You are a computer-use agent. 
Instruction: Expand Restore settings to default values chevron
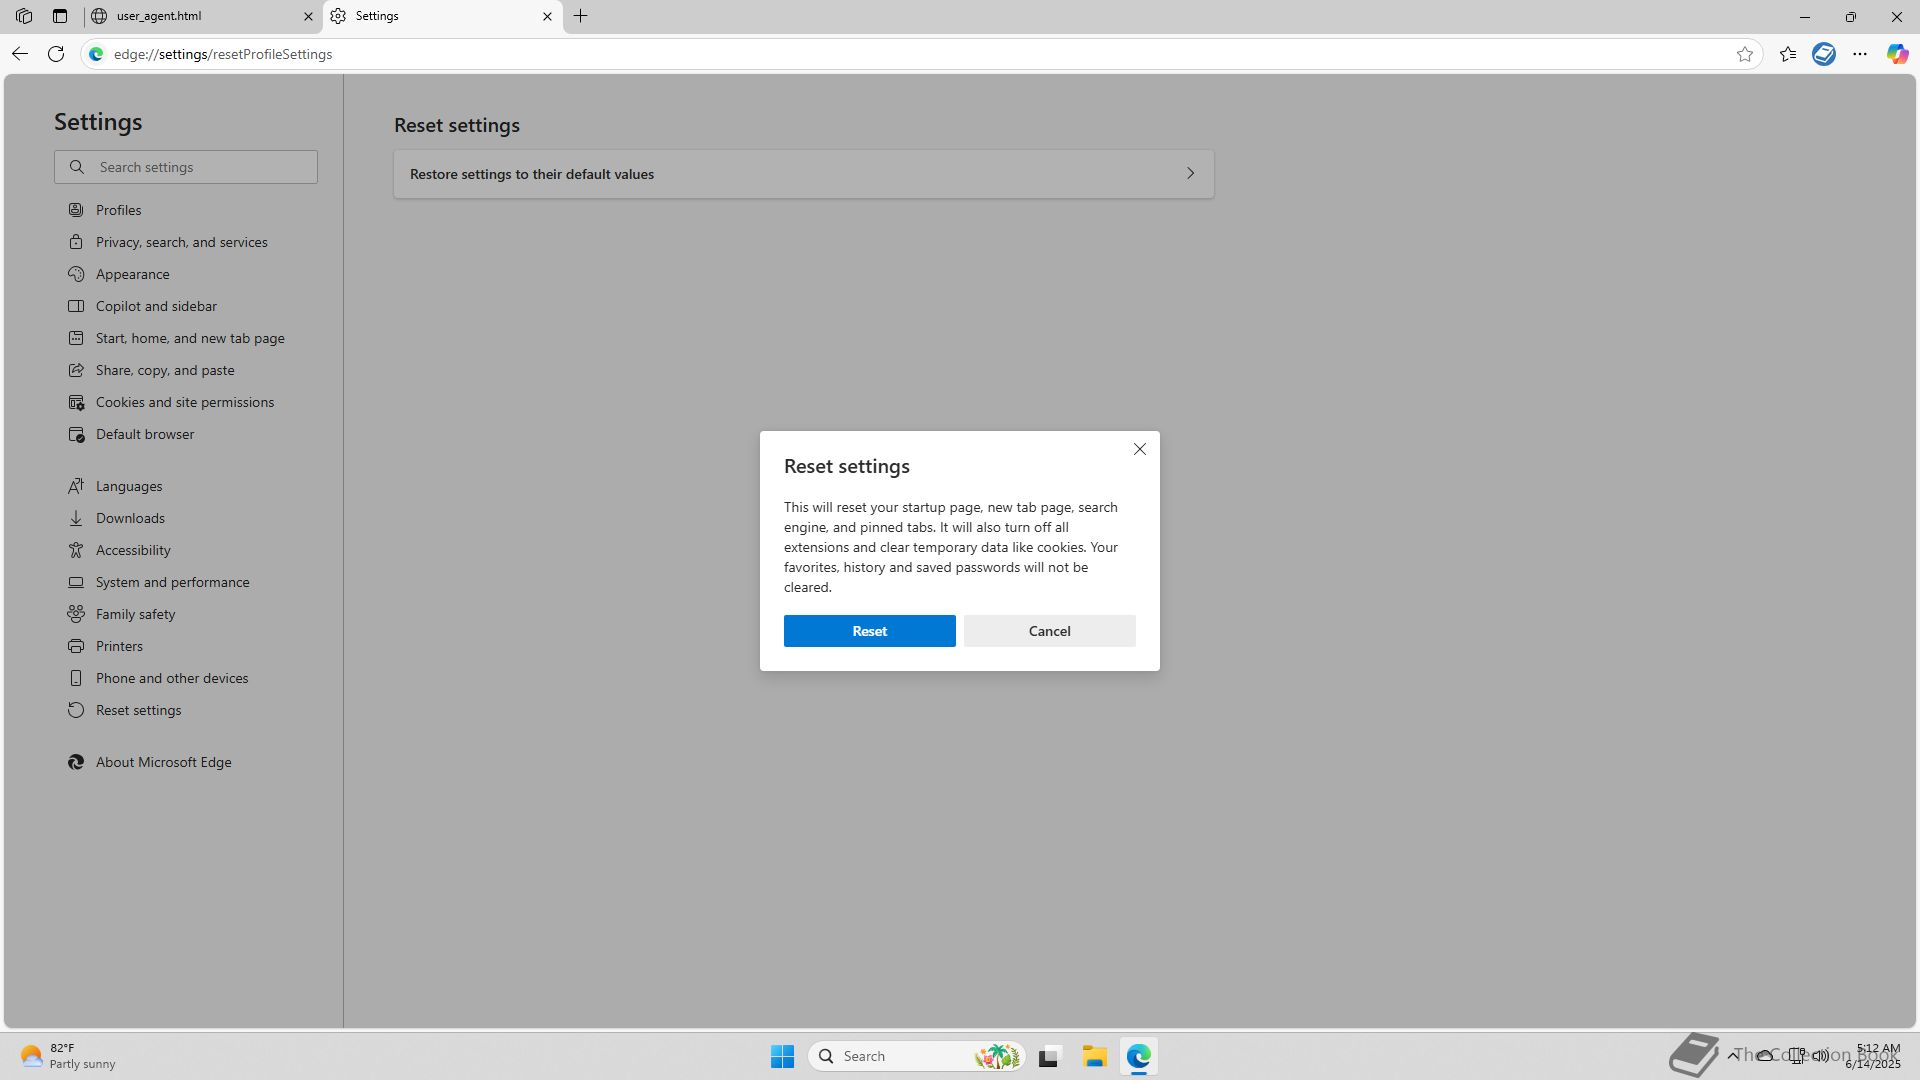click(x=1190, y=174)
